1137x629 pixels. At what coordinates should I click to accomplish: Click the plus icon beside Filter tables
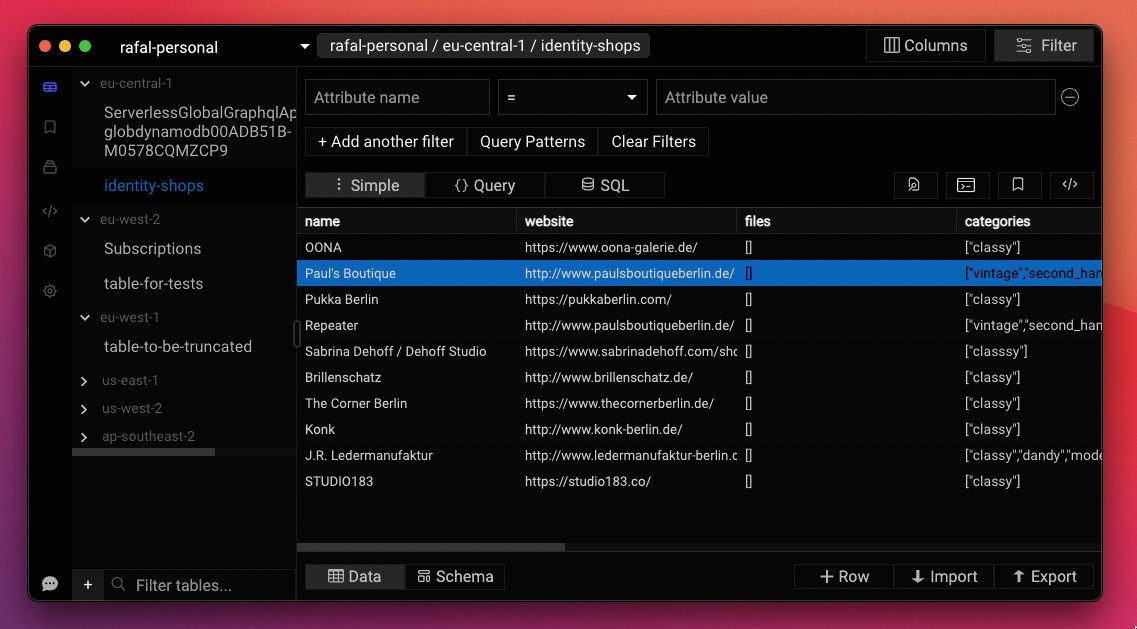88,585
